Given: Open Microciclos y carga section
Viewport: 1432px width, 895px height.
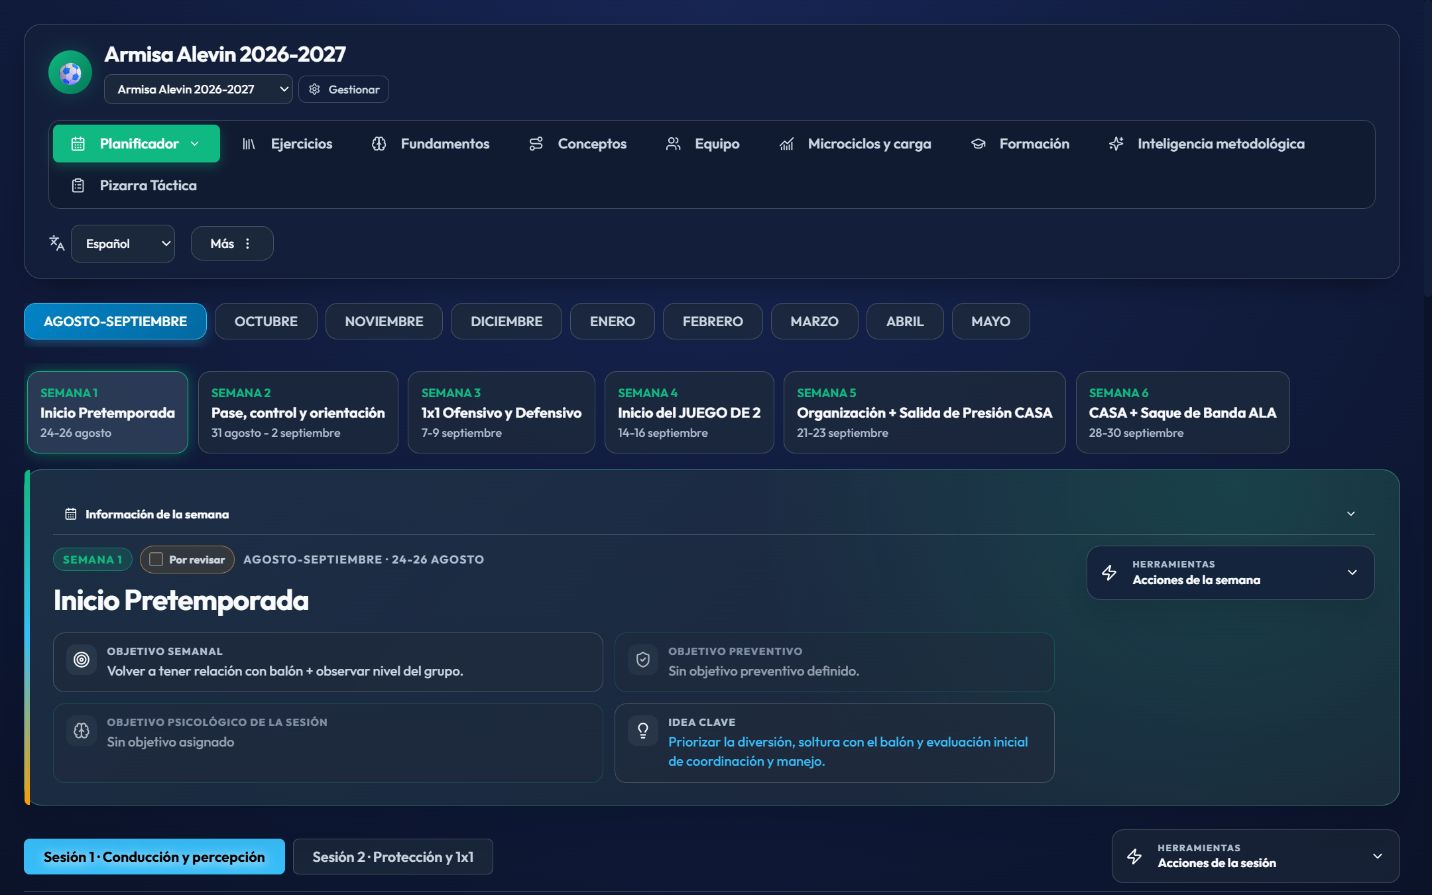Looking at the screenshot, I should (x=855, y=144).
